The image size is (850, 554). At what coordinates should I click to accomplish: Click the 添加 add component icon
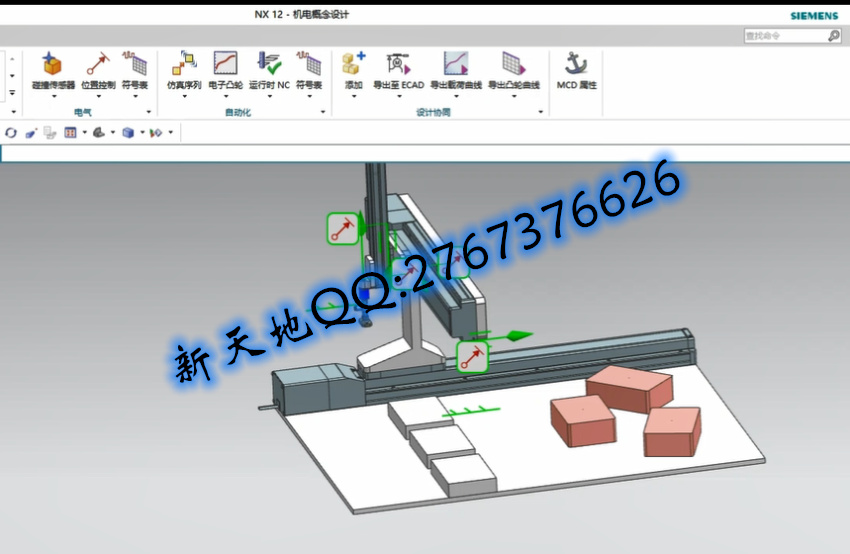[x=353, y=66]
